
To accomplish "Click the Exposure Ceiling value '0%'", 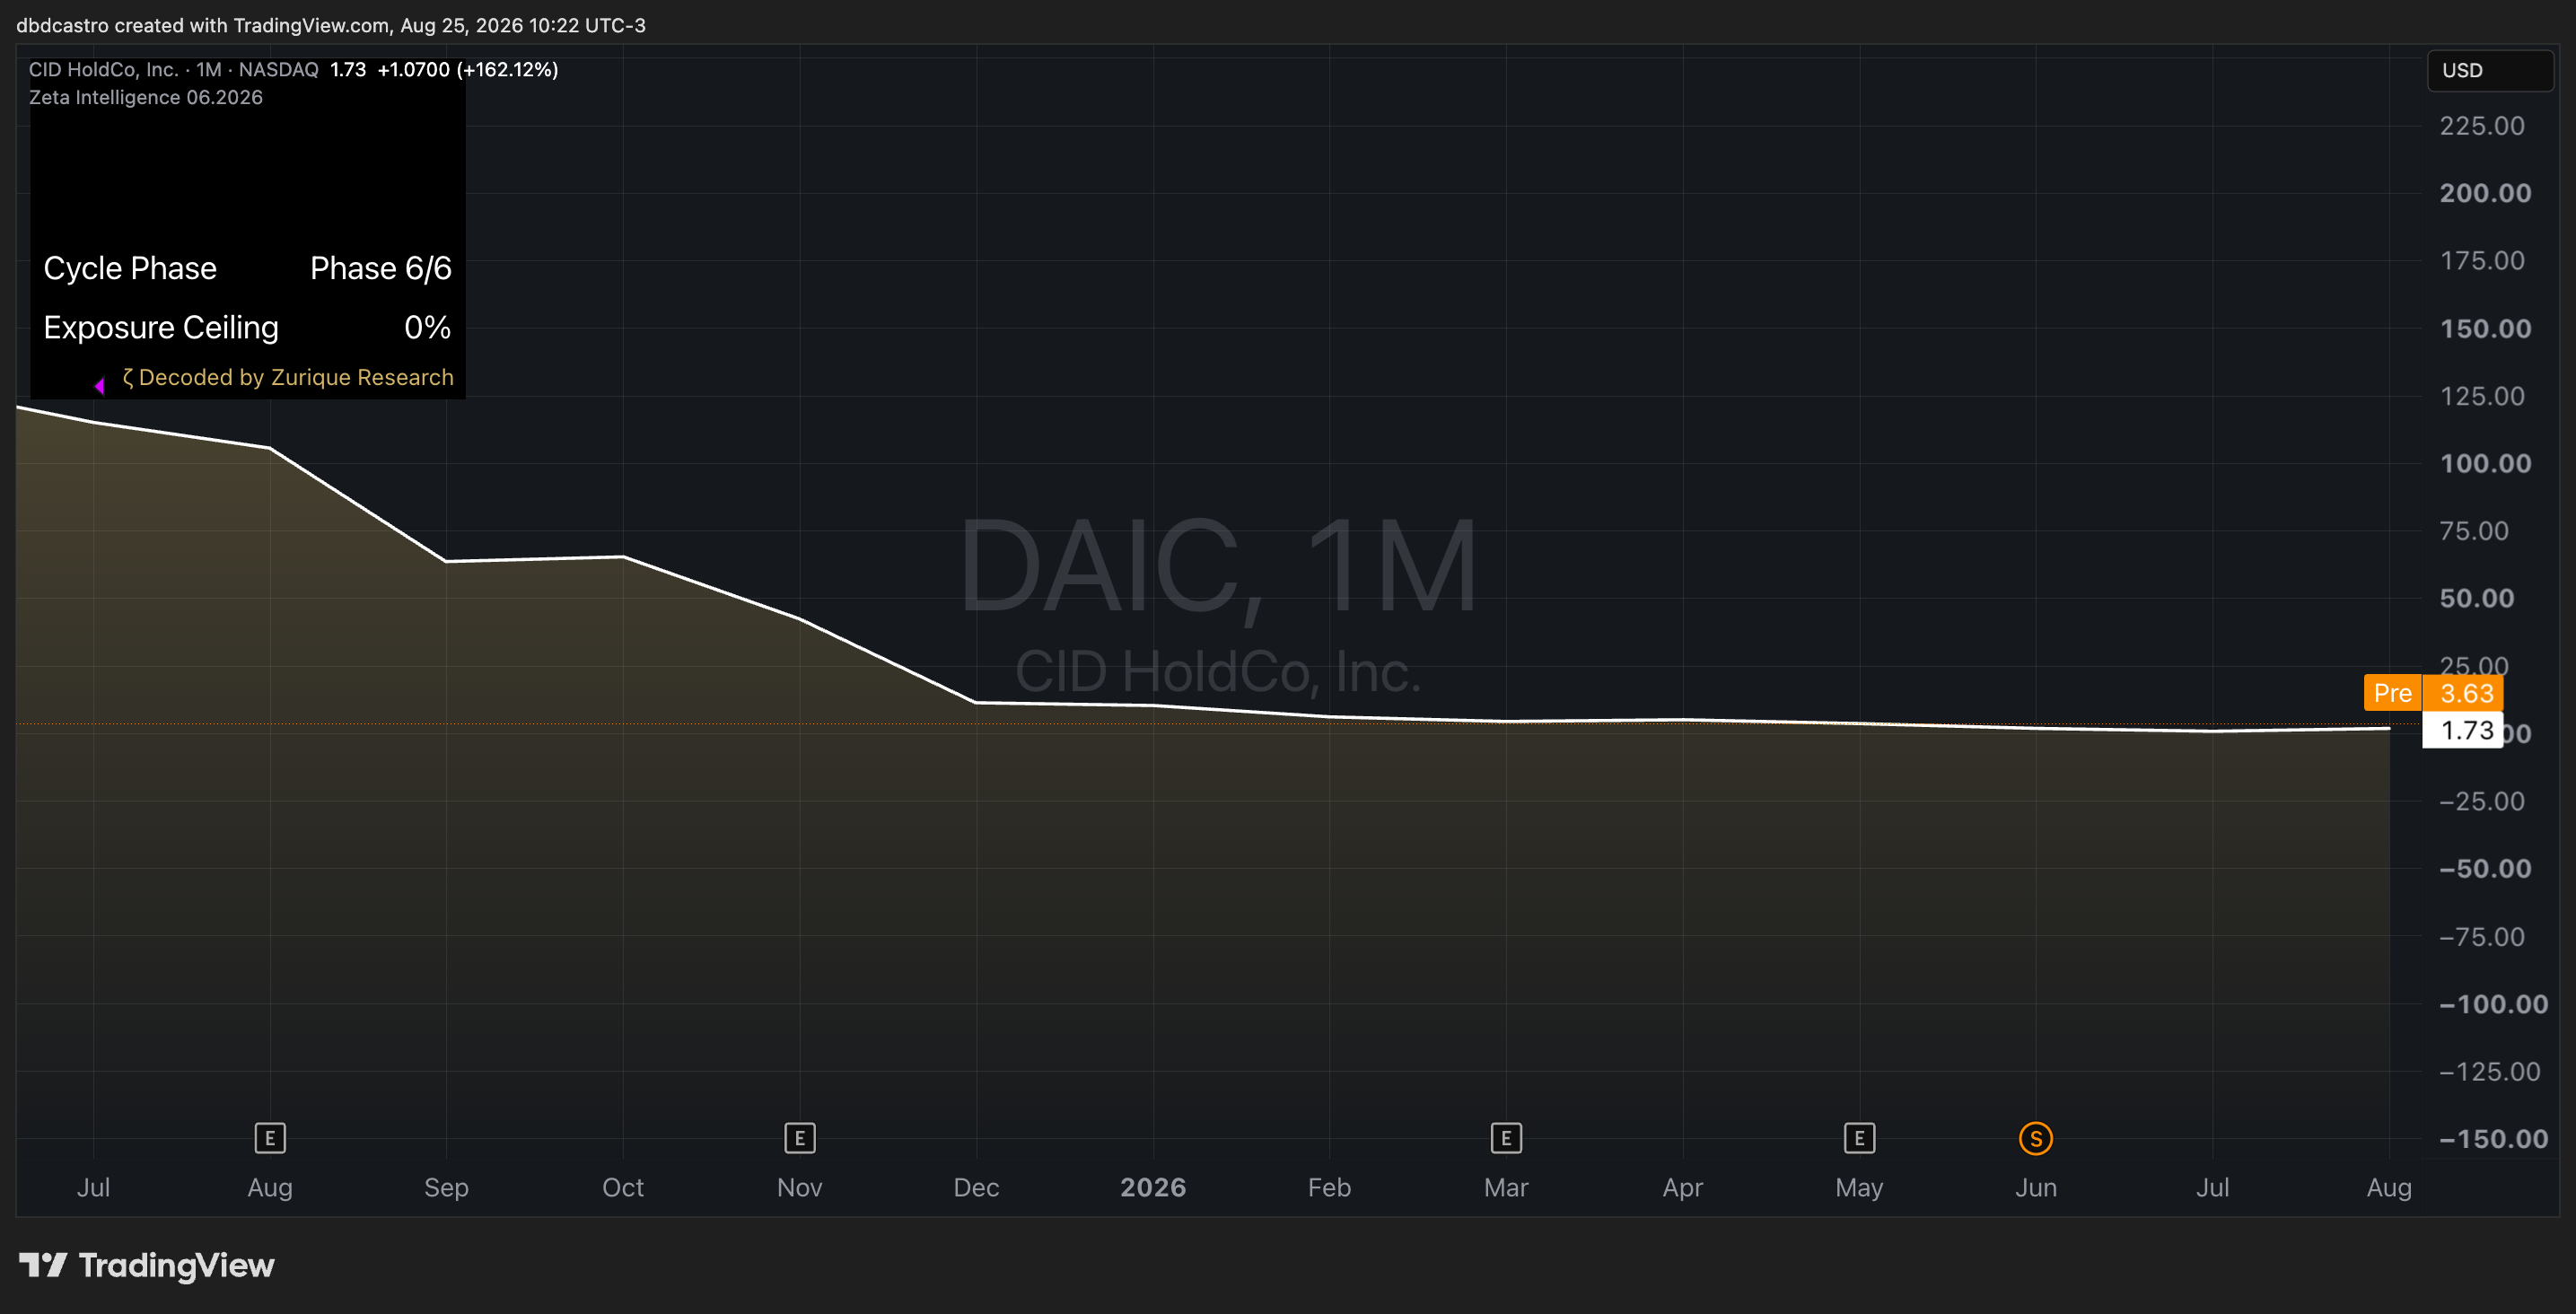I will pos(428,327).
